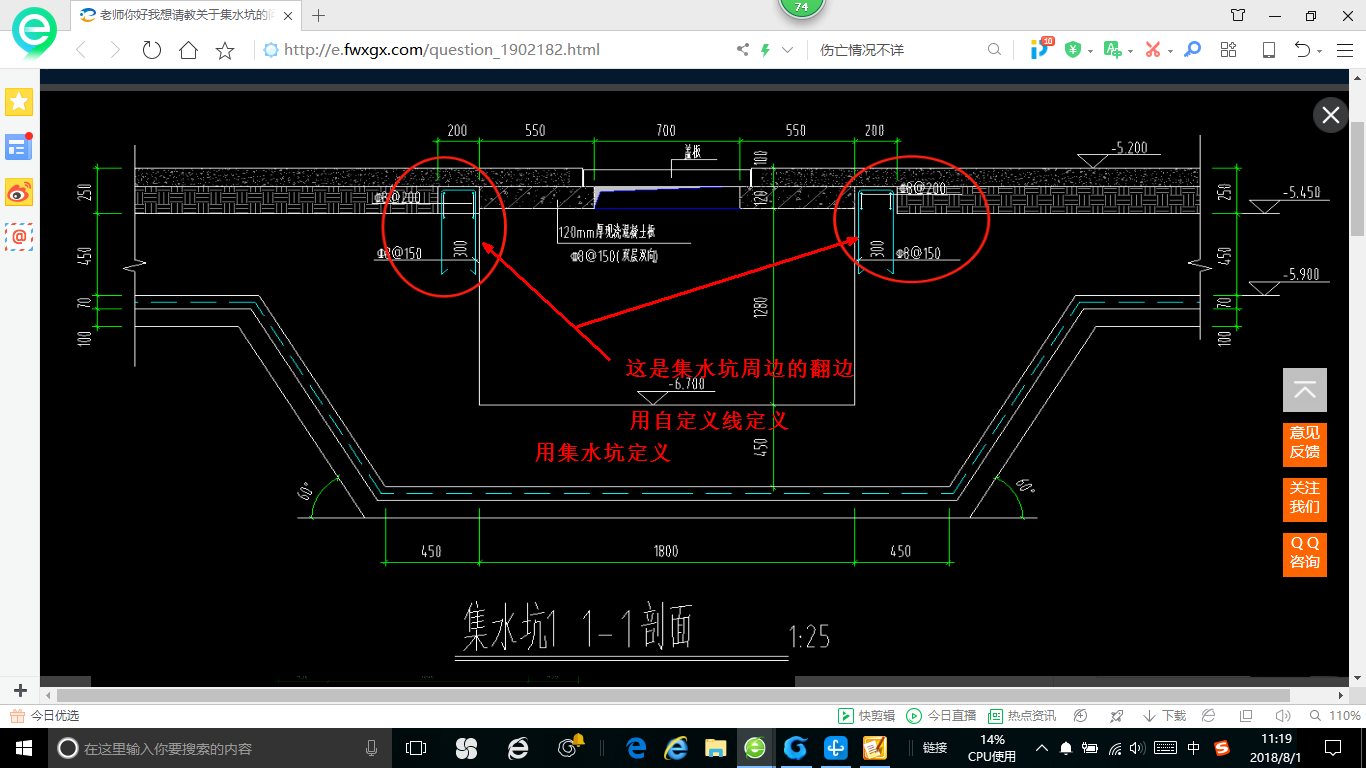
Task: Open the extension with the red 10 badge
Action: tap(1041, 49)
